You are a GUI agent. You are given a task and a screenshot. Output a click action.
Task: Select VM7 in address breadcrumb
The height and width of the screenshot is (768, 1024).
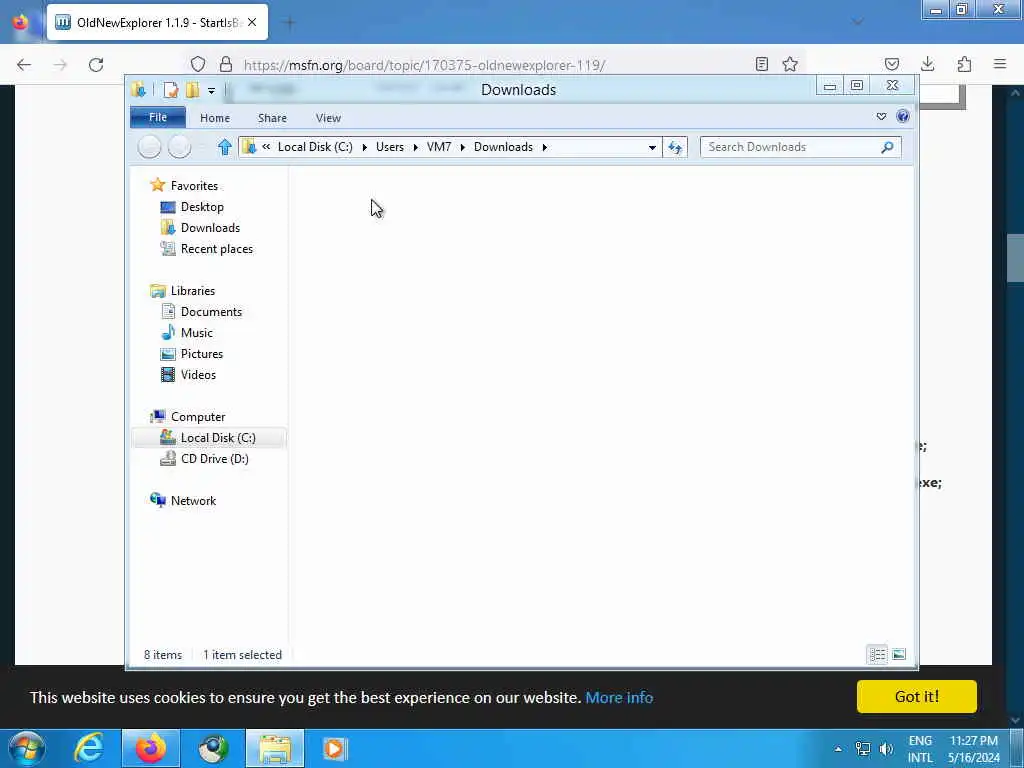(x=439, y=147)
